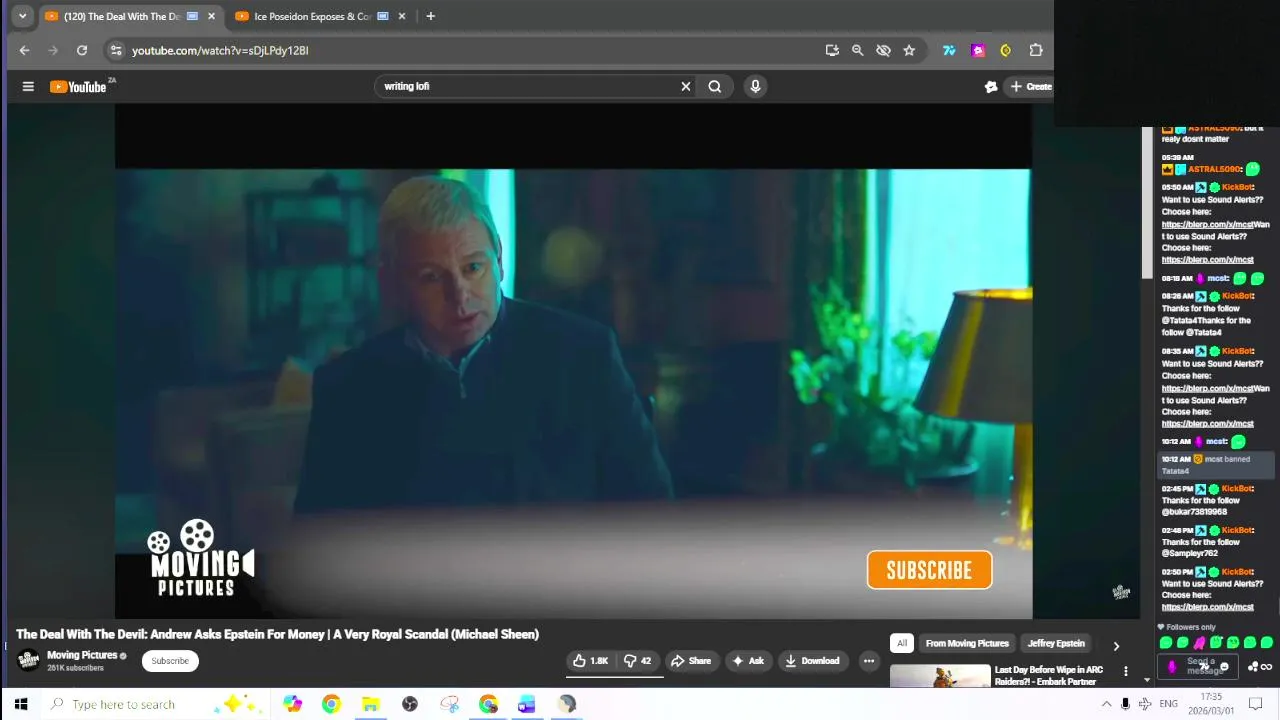Open more actions three-dot menu

tap(868, 661)
